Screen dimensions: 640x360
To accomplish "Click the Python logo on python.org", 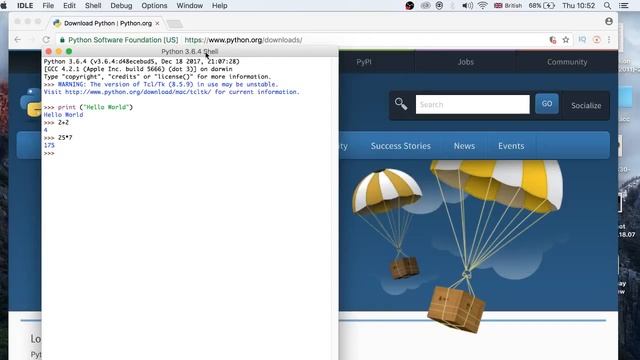I will (x=30, y=102).
